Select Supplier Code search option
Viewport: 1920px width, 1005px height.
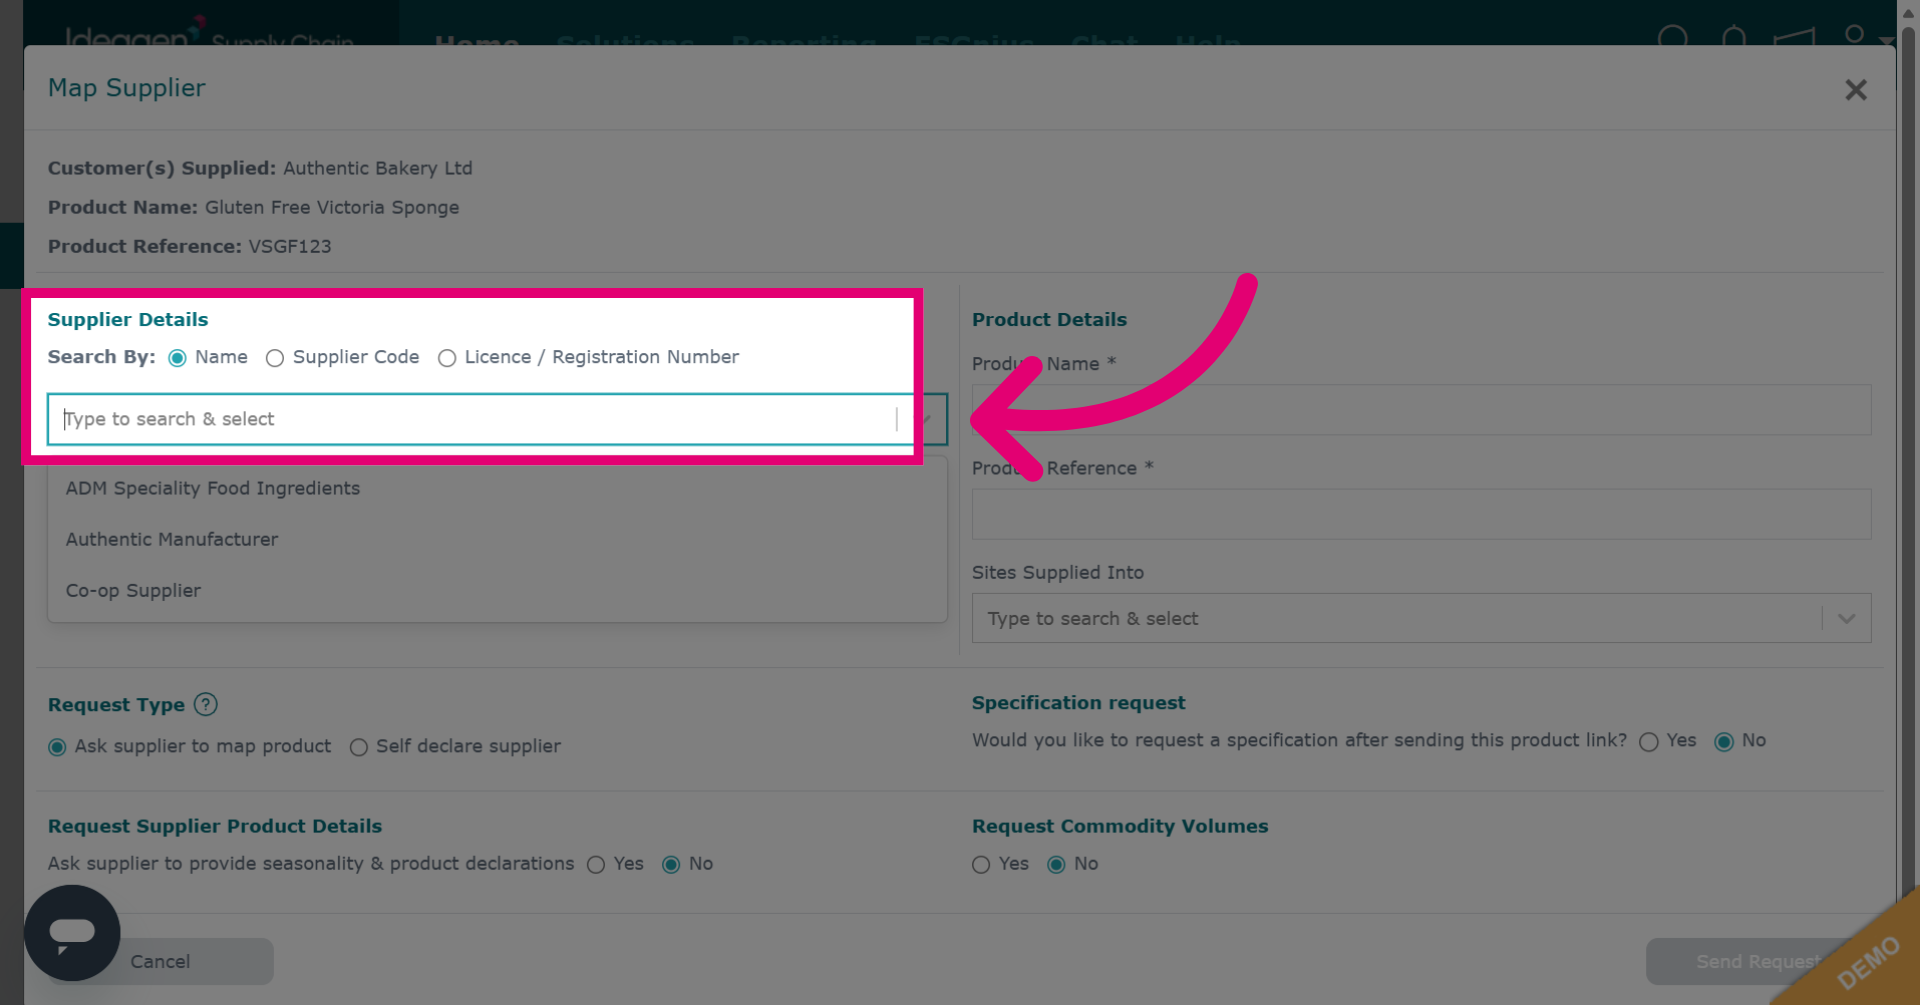point(275,358)
